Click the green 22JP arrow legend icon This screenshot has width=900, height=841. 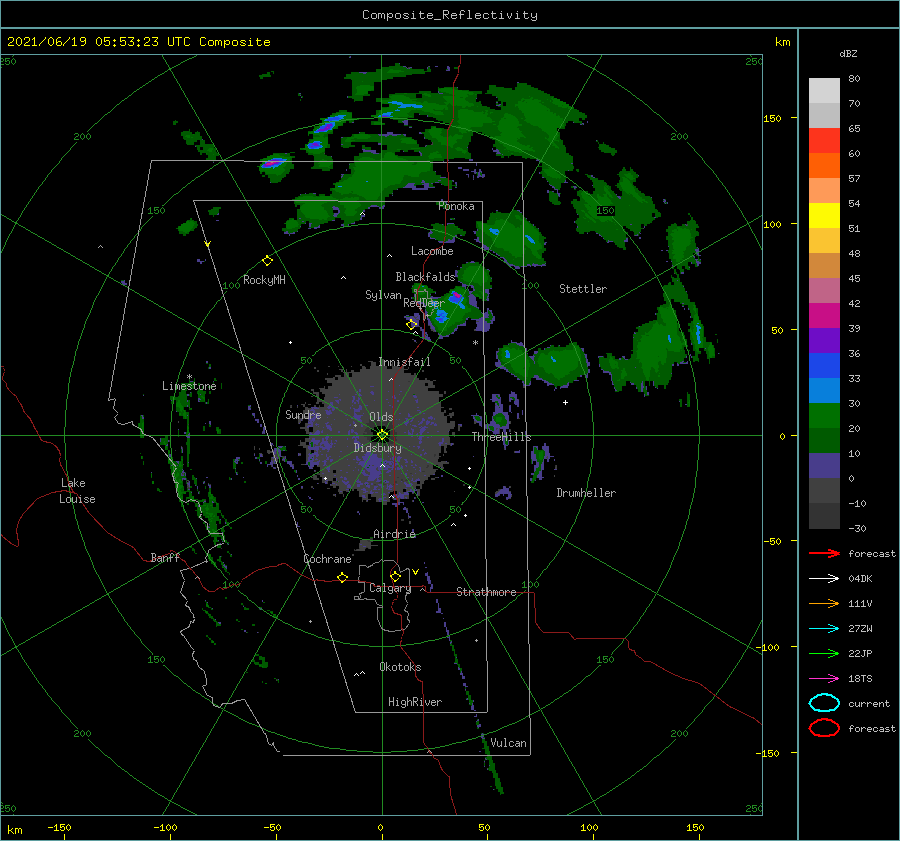[x=824, y=653]
